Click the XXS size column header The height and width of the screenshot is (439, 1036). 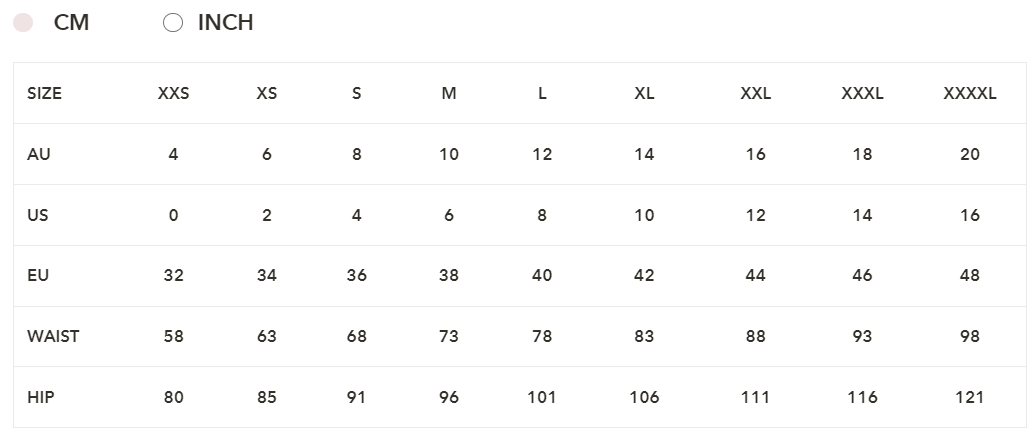click(x=173, y=94)
